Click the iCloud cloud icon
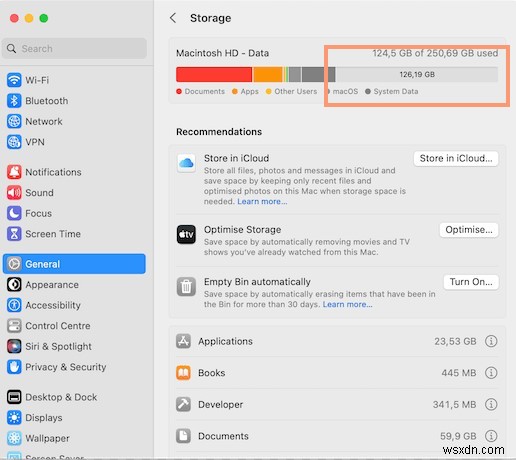The height and width of the screenshot is (460, 516). coord(186,163)
